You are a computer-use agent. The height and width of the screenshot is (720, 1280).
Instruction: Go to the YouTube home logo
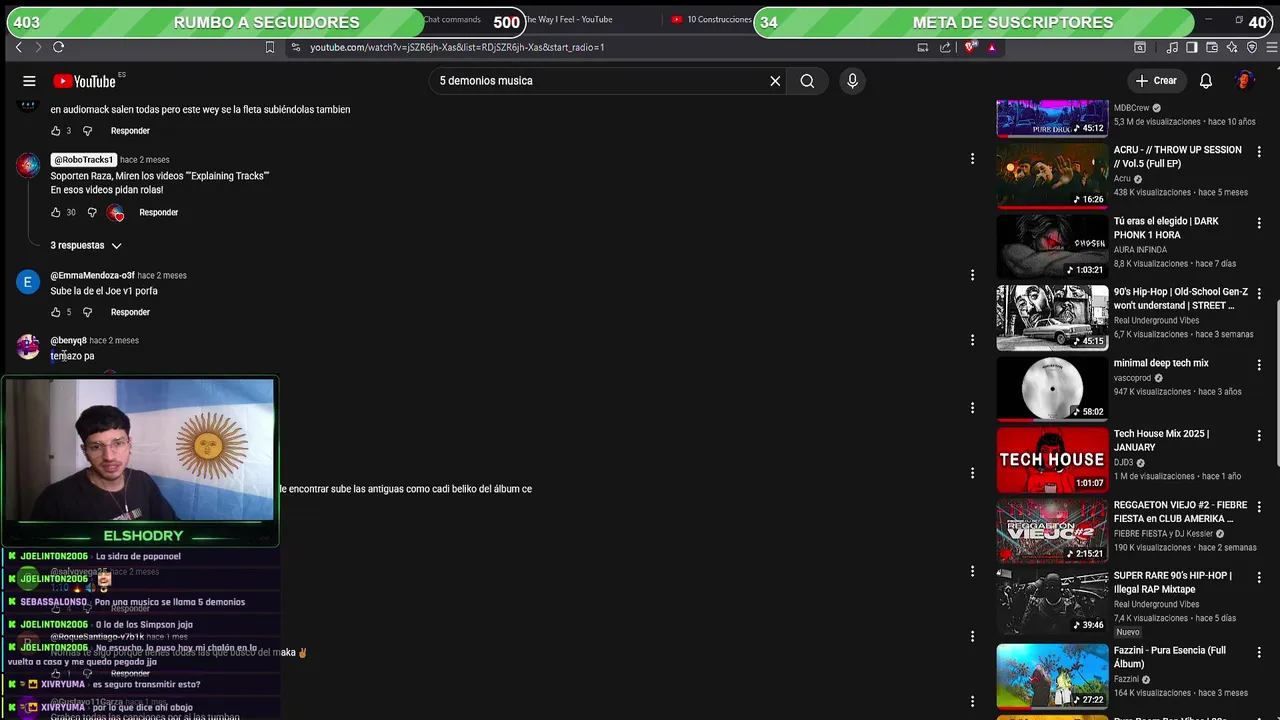pyautogui.click(x=85, y=81)
